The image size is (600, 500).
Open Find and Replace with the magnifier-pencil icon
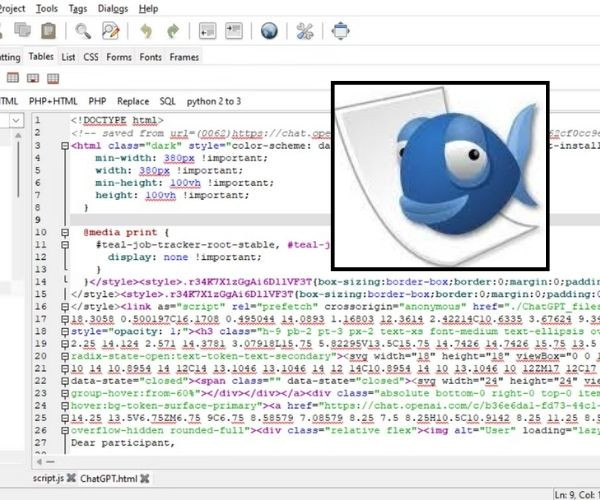pos(111,31)
